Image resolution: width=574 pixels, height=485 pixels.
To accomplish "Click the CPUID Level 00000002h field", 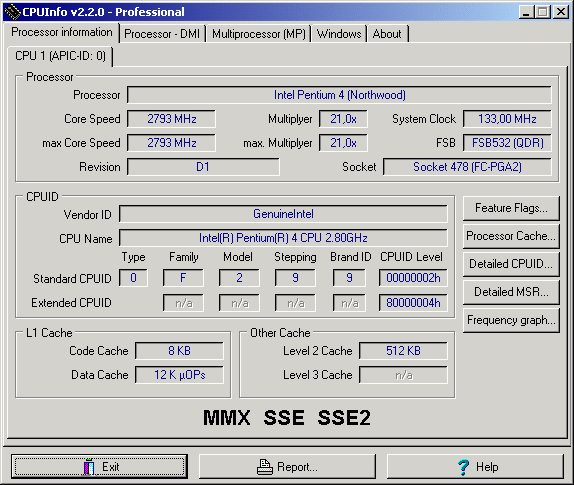I will (413, 278).
